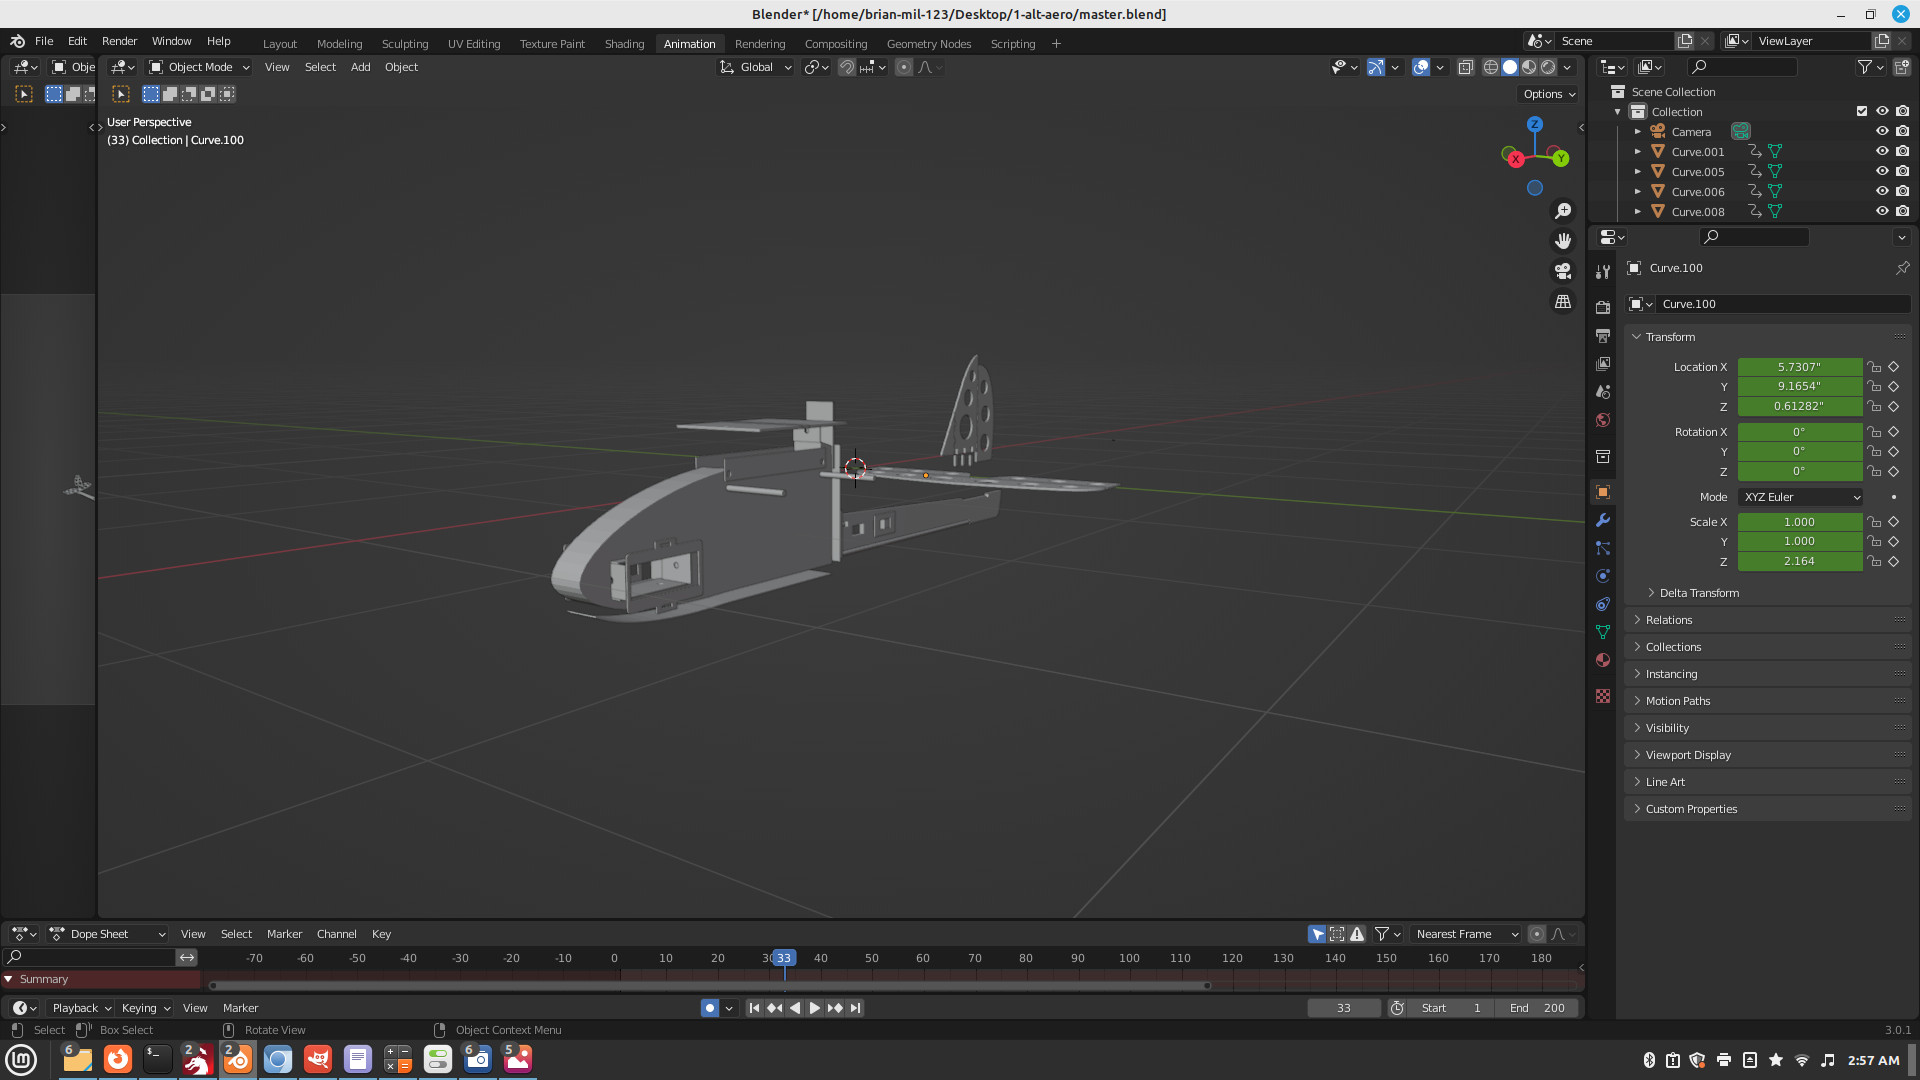
Task: Expand the Delta Transform panel
Action: point(1697,593)
